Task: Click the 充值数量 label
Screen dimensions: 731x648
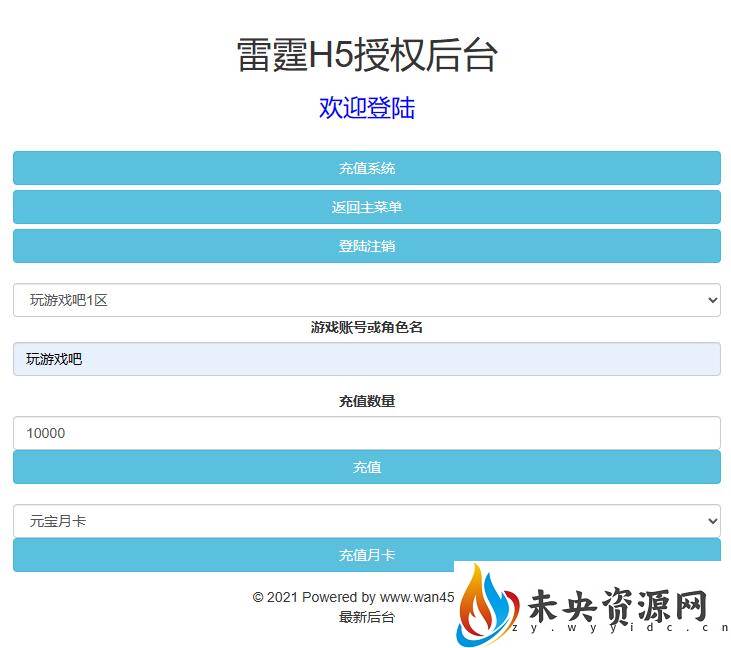Action: 367,401
